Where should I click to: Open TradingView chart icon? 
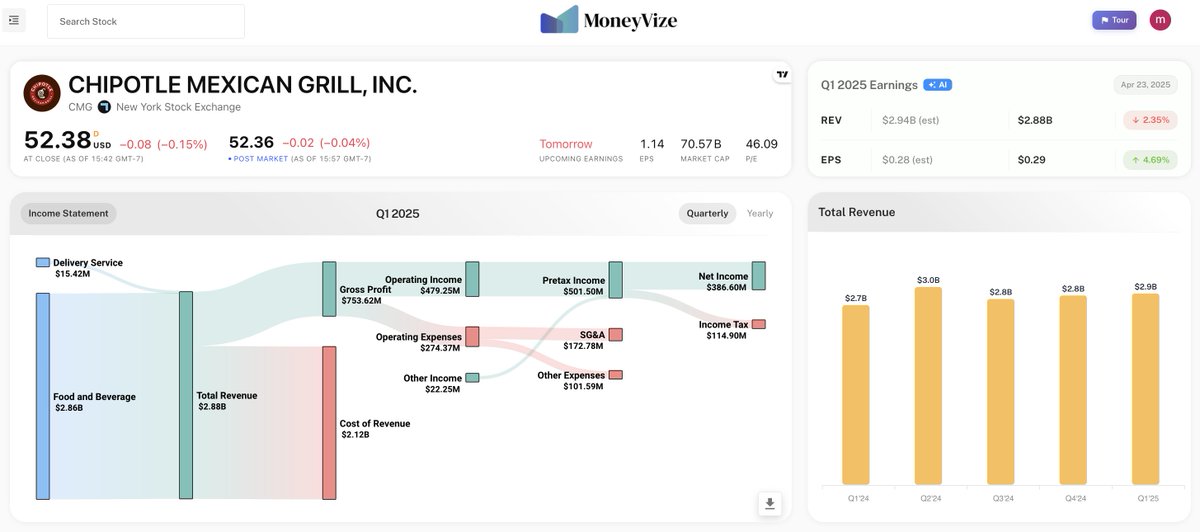pos(782,74)
